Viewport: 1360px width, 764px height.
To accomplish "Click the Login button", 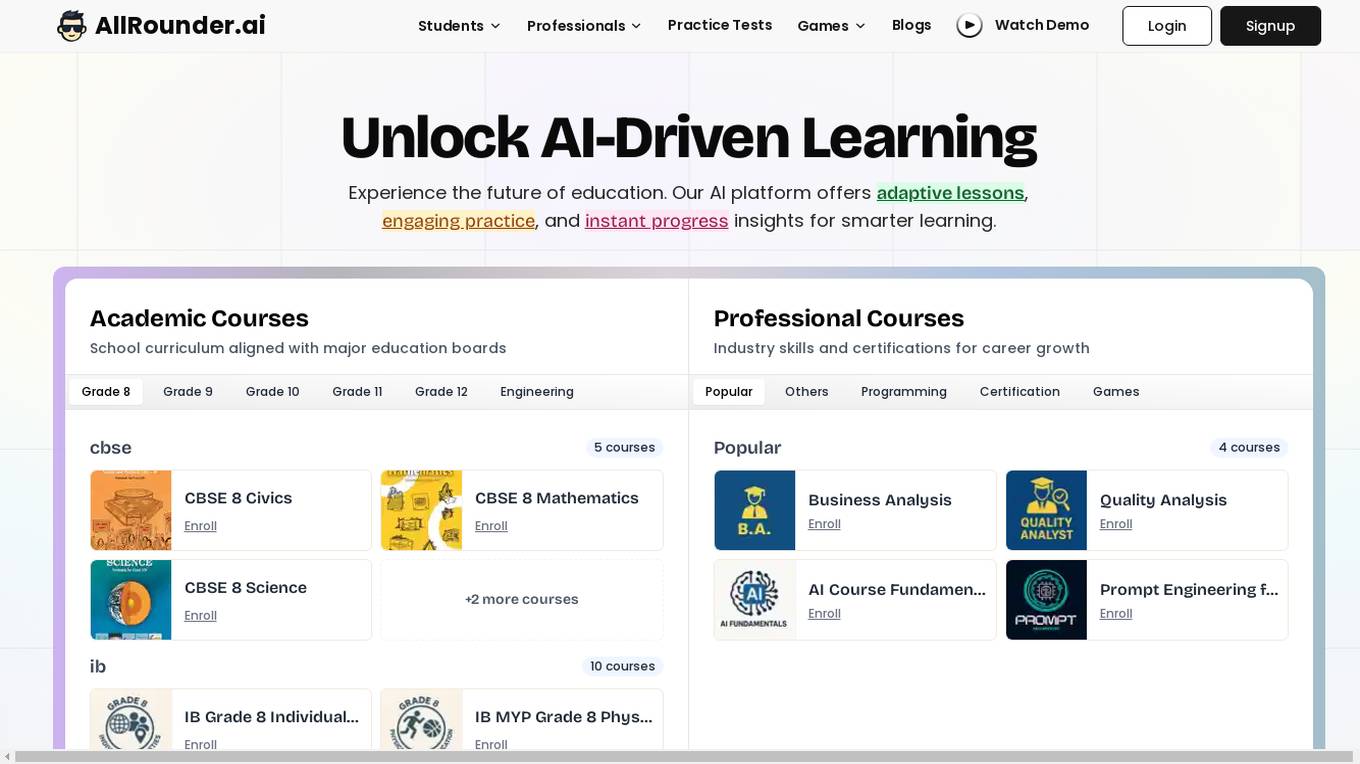I will [1167, 26].
